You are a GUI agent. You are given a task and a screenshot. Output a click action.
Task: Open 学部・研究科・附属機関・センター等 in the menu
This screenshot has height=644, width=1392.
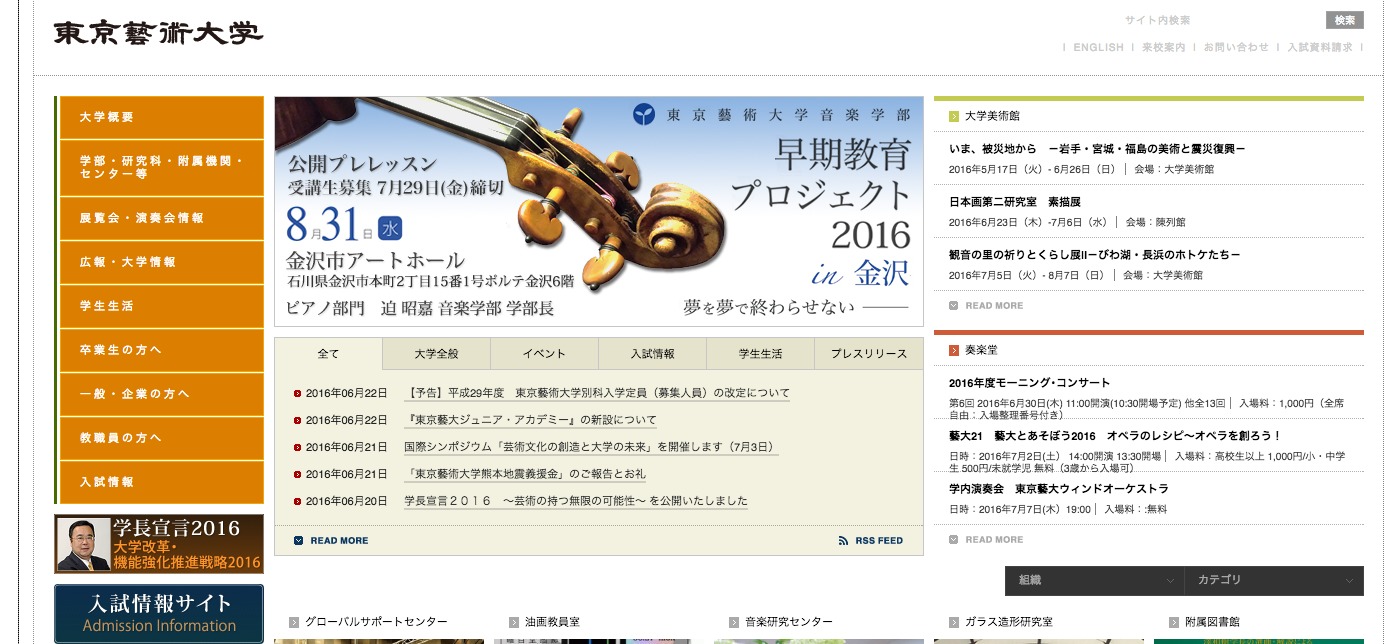(x=161, y=167)
